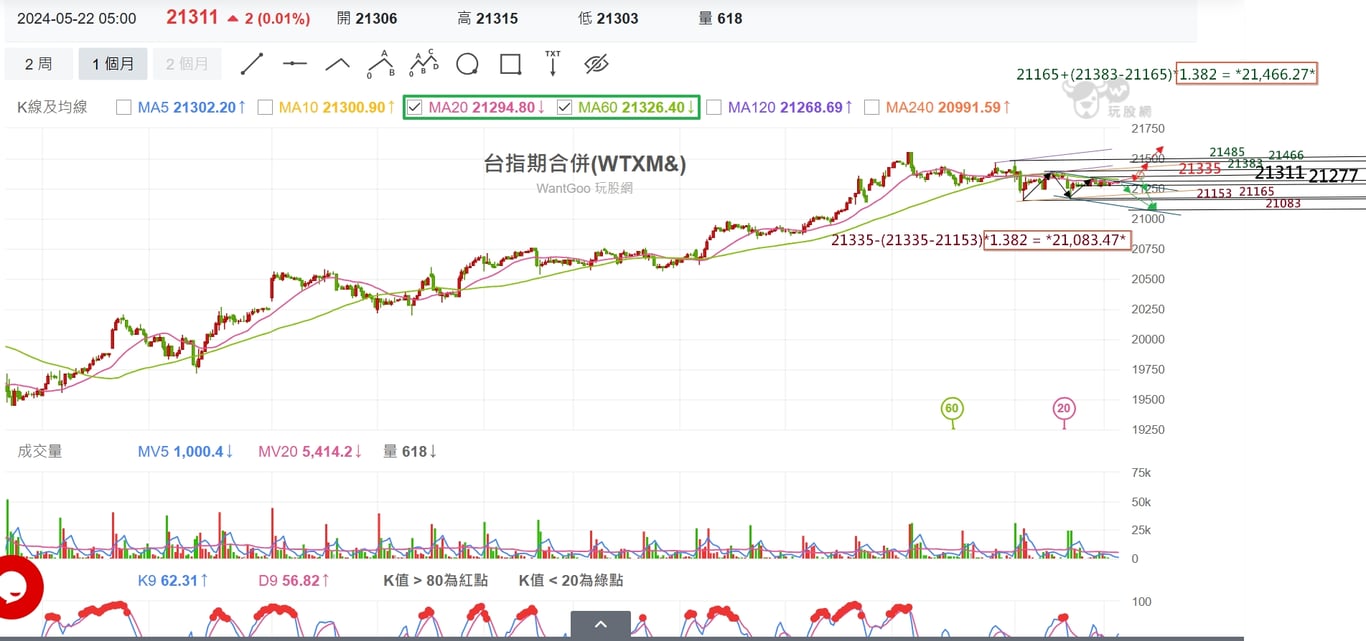Click the 21083 price level label
1366x641 pixels.
tap(1283, 203)
